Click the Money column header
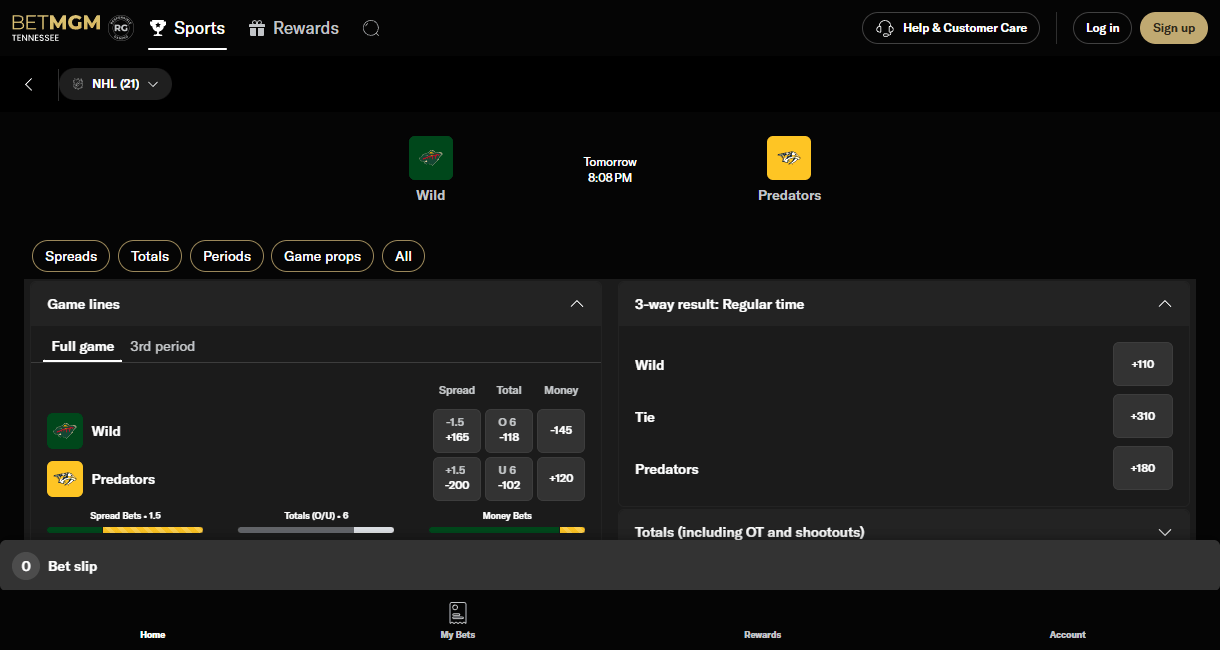Image resolution: width=1220 pixels, height=650 pixels. click(561, 390)
